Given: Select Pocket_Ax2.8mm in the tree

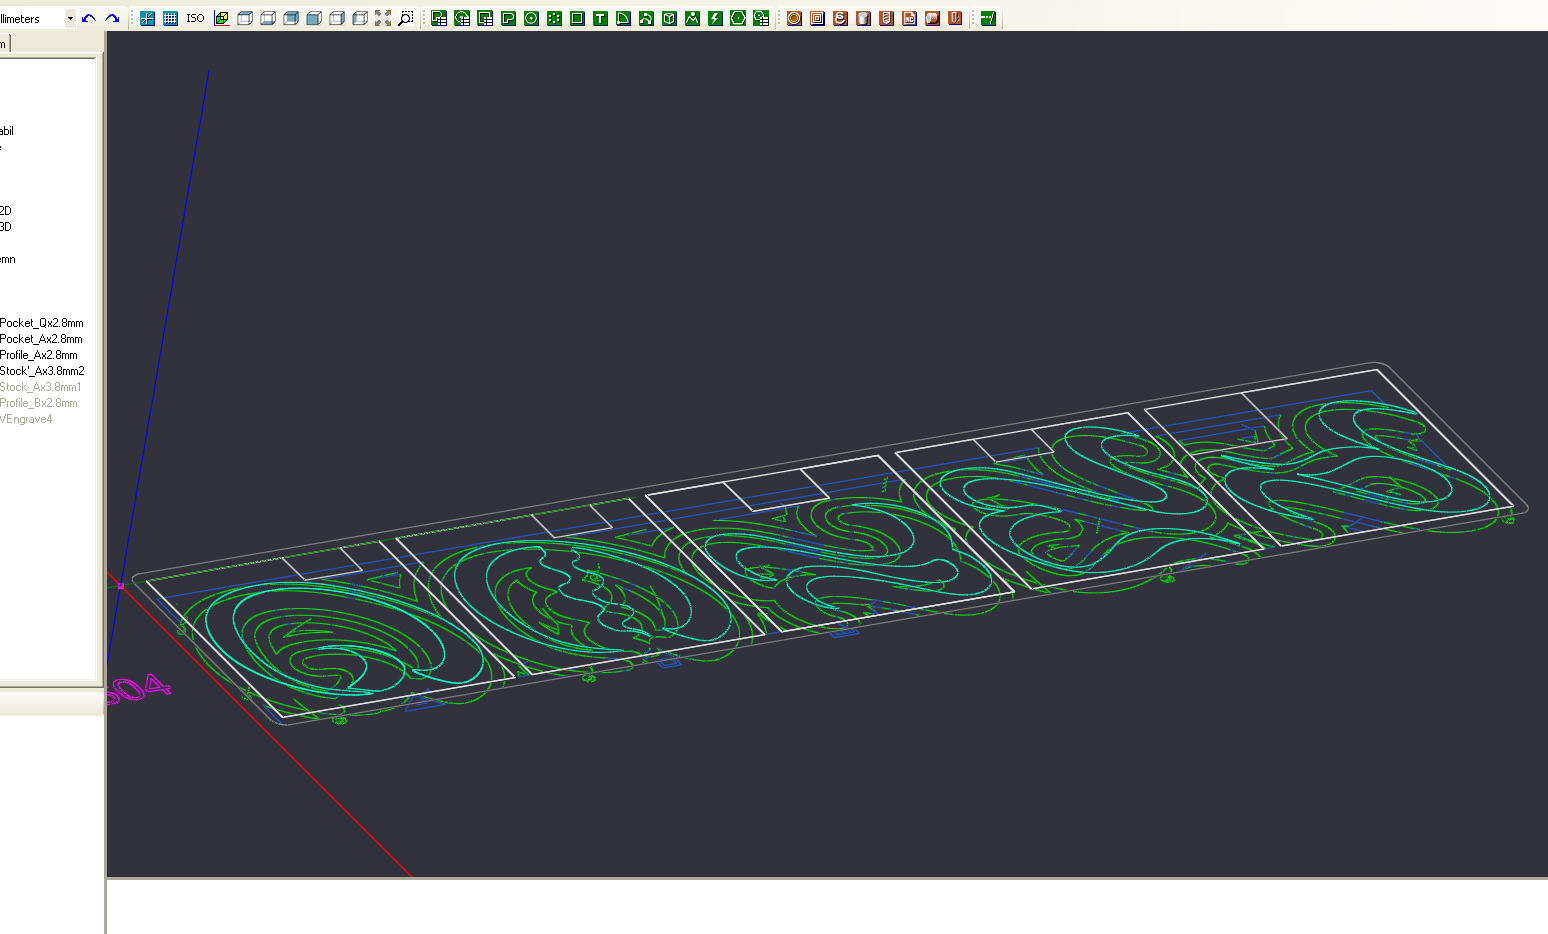Looking at the screenshot, I should tap(41, 339).
